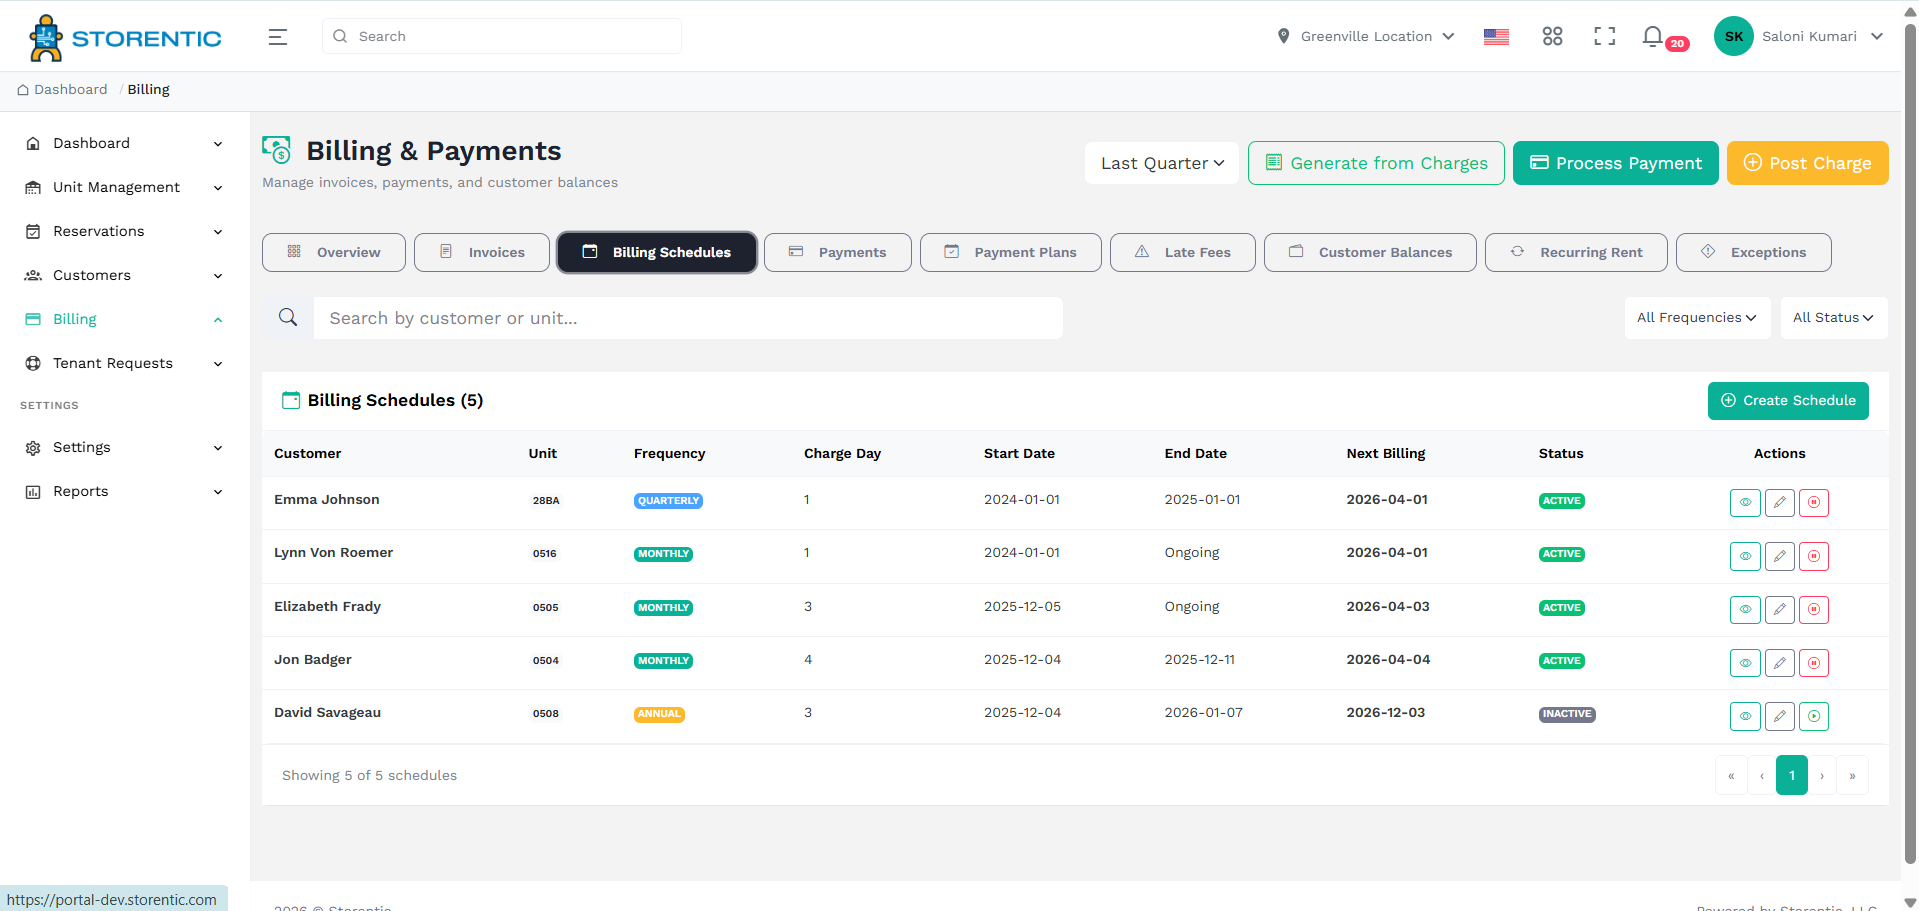This screenshot has width=1919, height=911.
Task: Select the US flag language icon
Action: click(x=1496, y=36)
